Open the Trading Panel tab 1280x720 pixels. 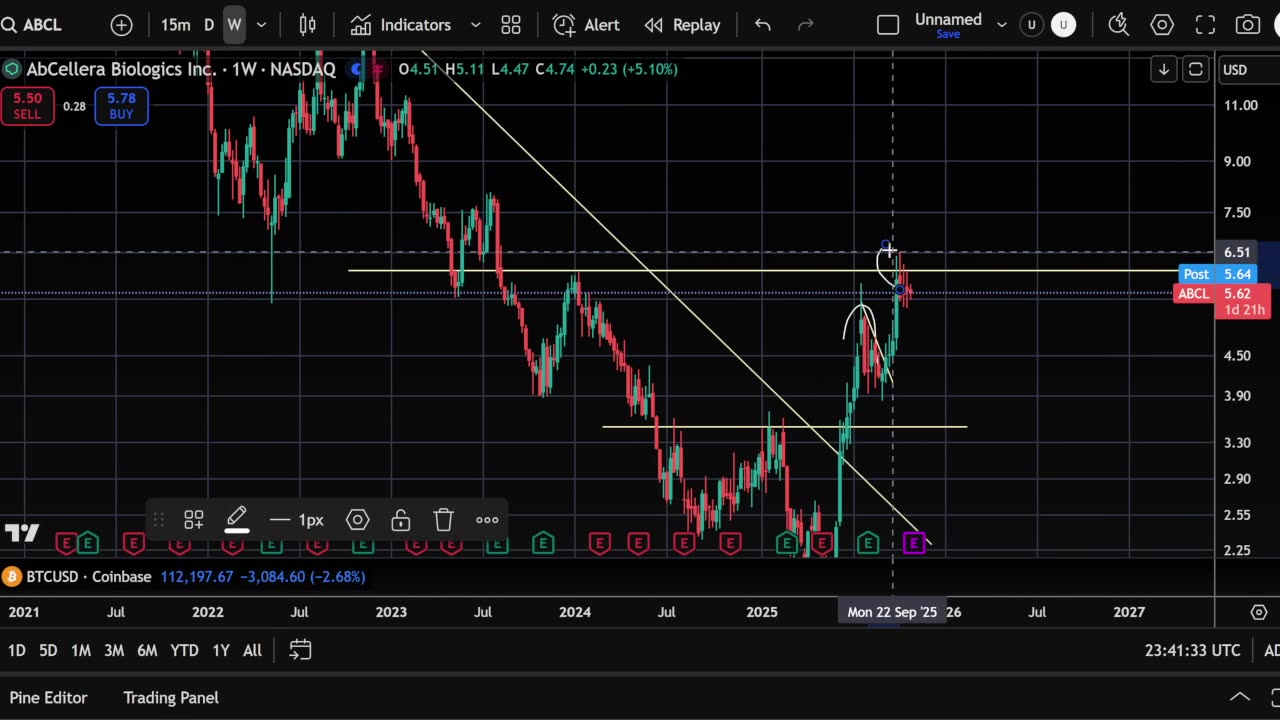tap(171, 697)
